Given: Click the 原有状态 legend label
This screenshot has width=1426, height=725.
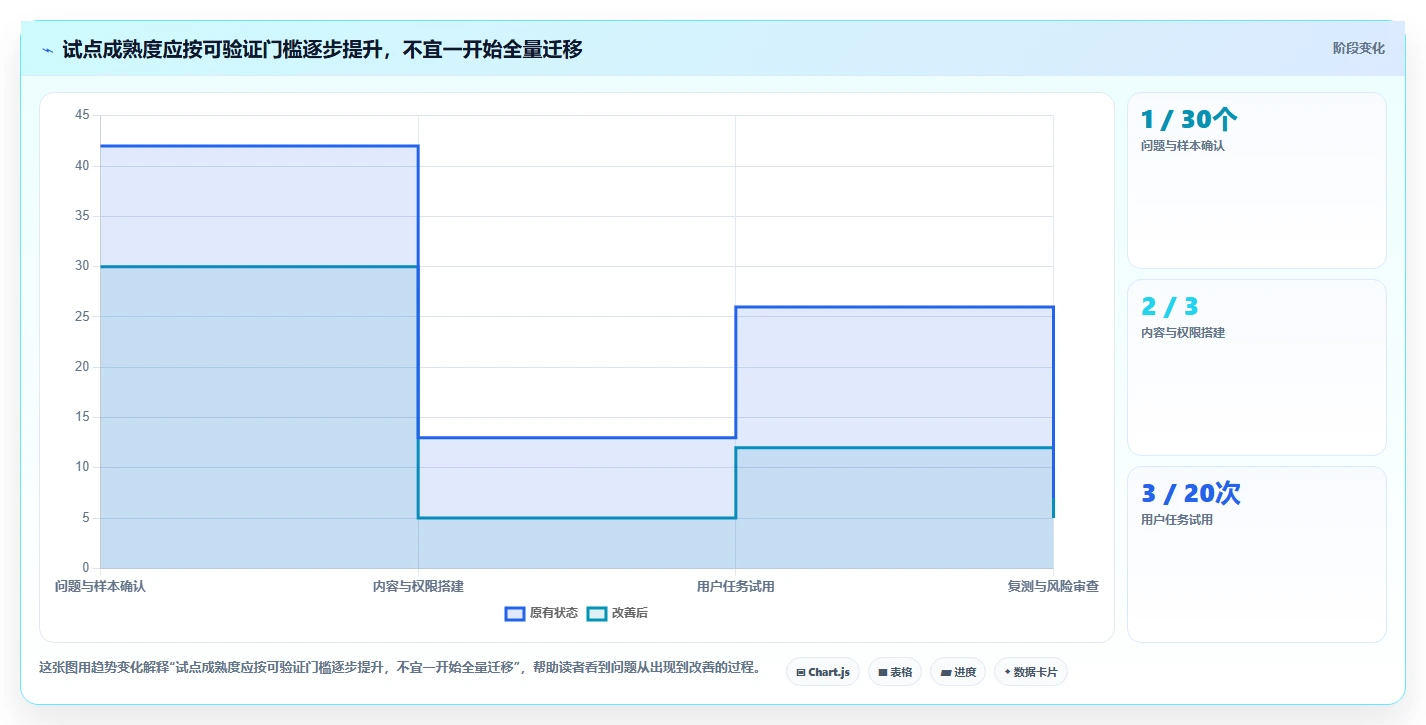Looking at the screenshot, I should click(554, 614).
